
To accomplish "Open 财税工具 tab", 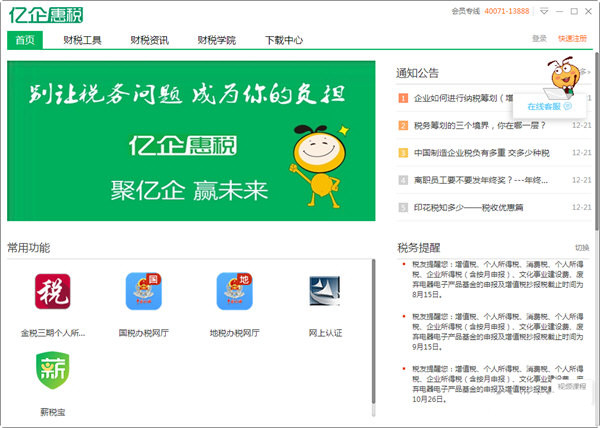I will (82, 40).
